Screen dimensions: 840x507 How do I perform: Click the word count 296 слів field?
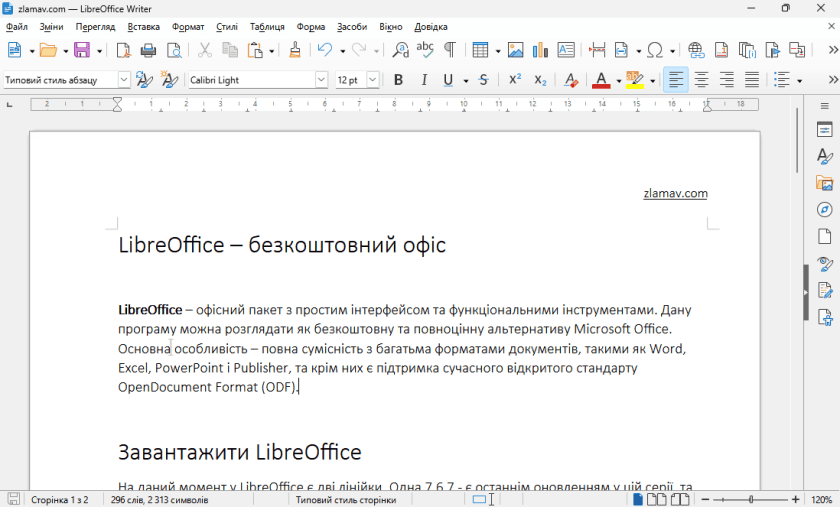tap(160, 499)
